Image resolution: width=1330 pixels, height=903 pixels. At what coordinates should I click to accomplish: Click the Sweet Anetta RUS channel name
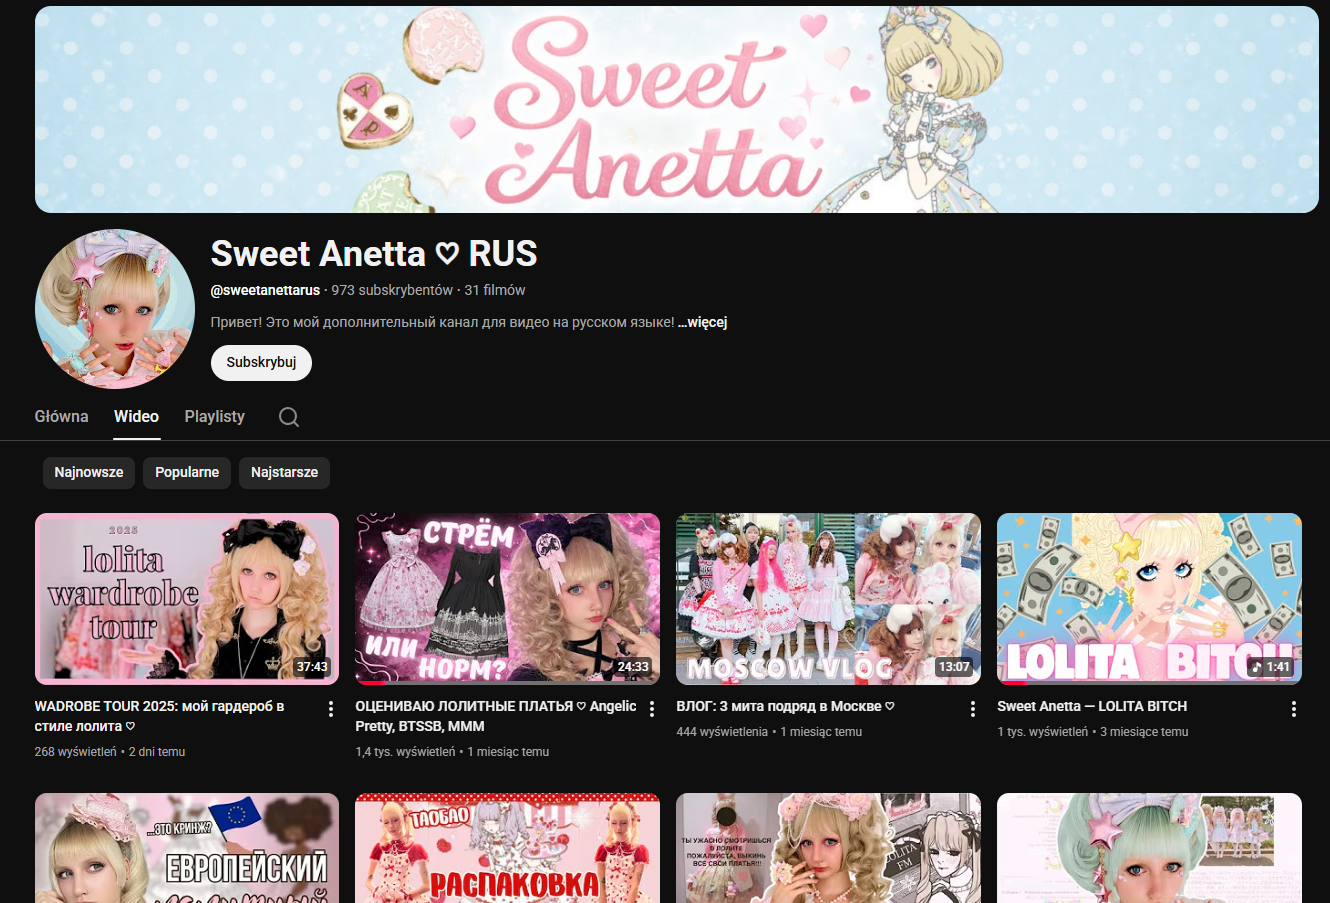coord(374,254)
